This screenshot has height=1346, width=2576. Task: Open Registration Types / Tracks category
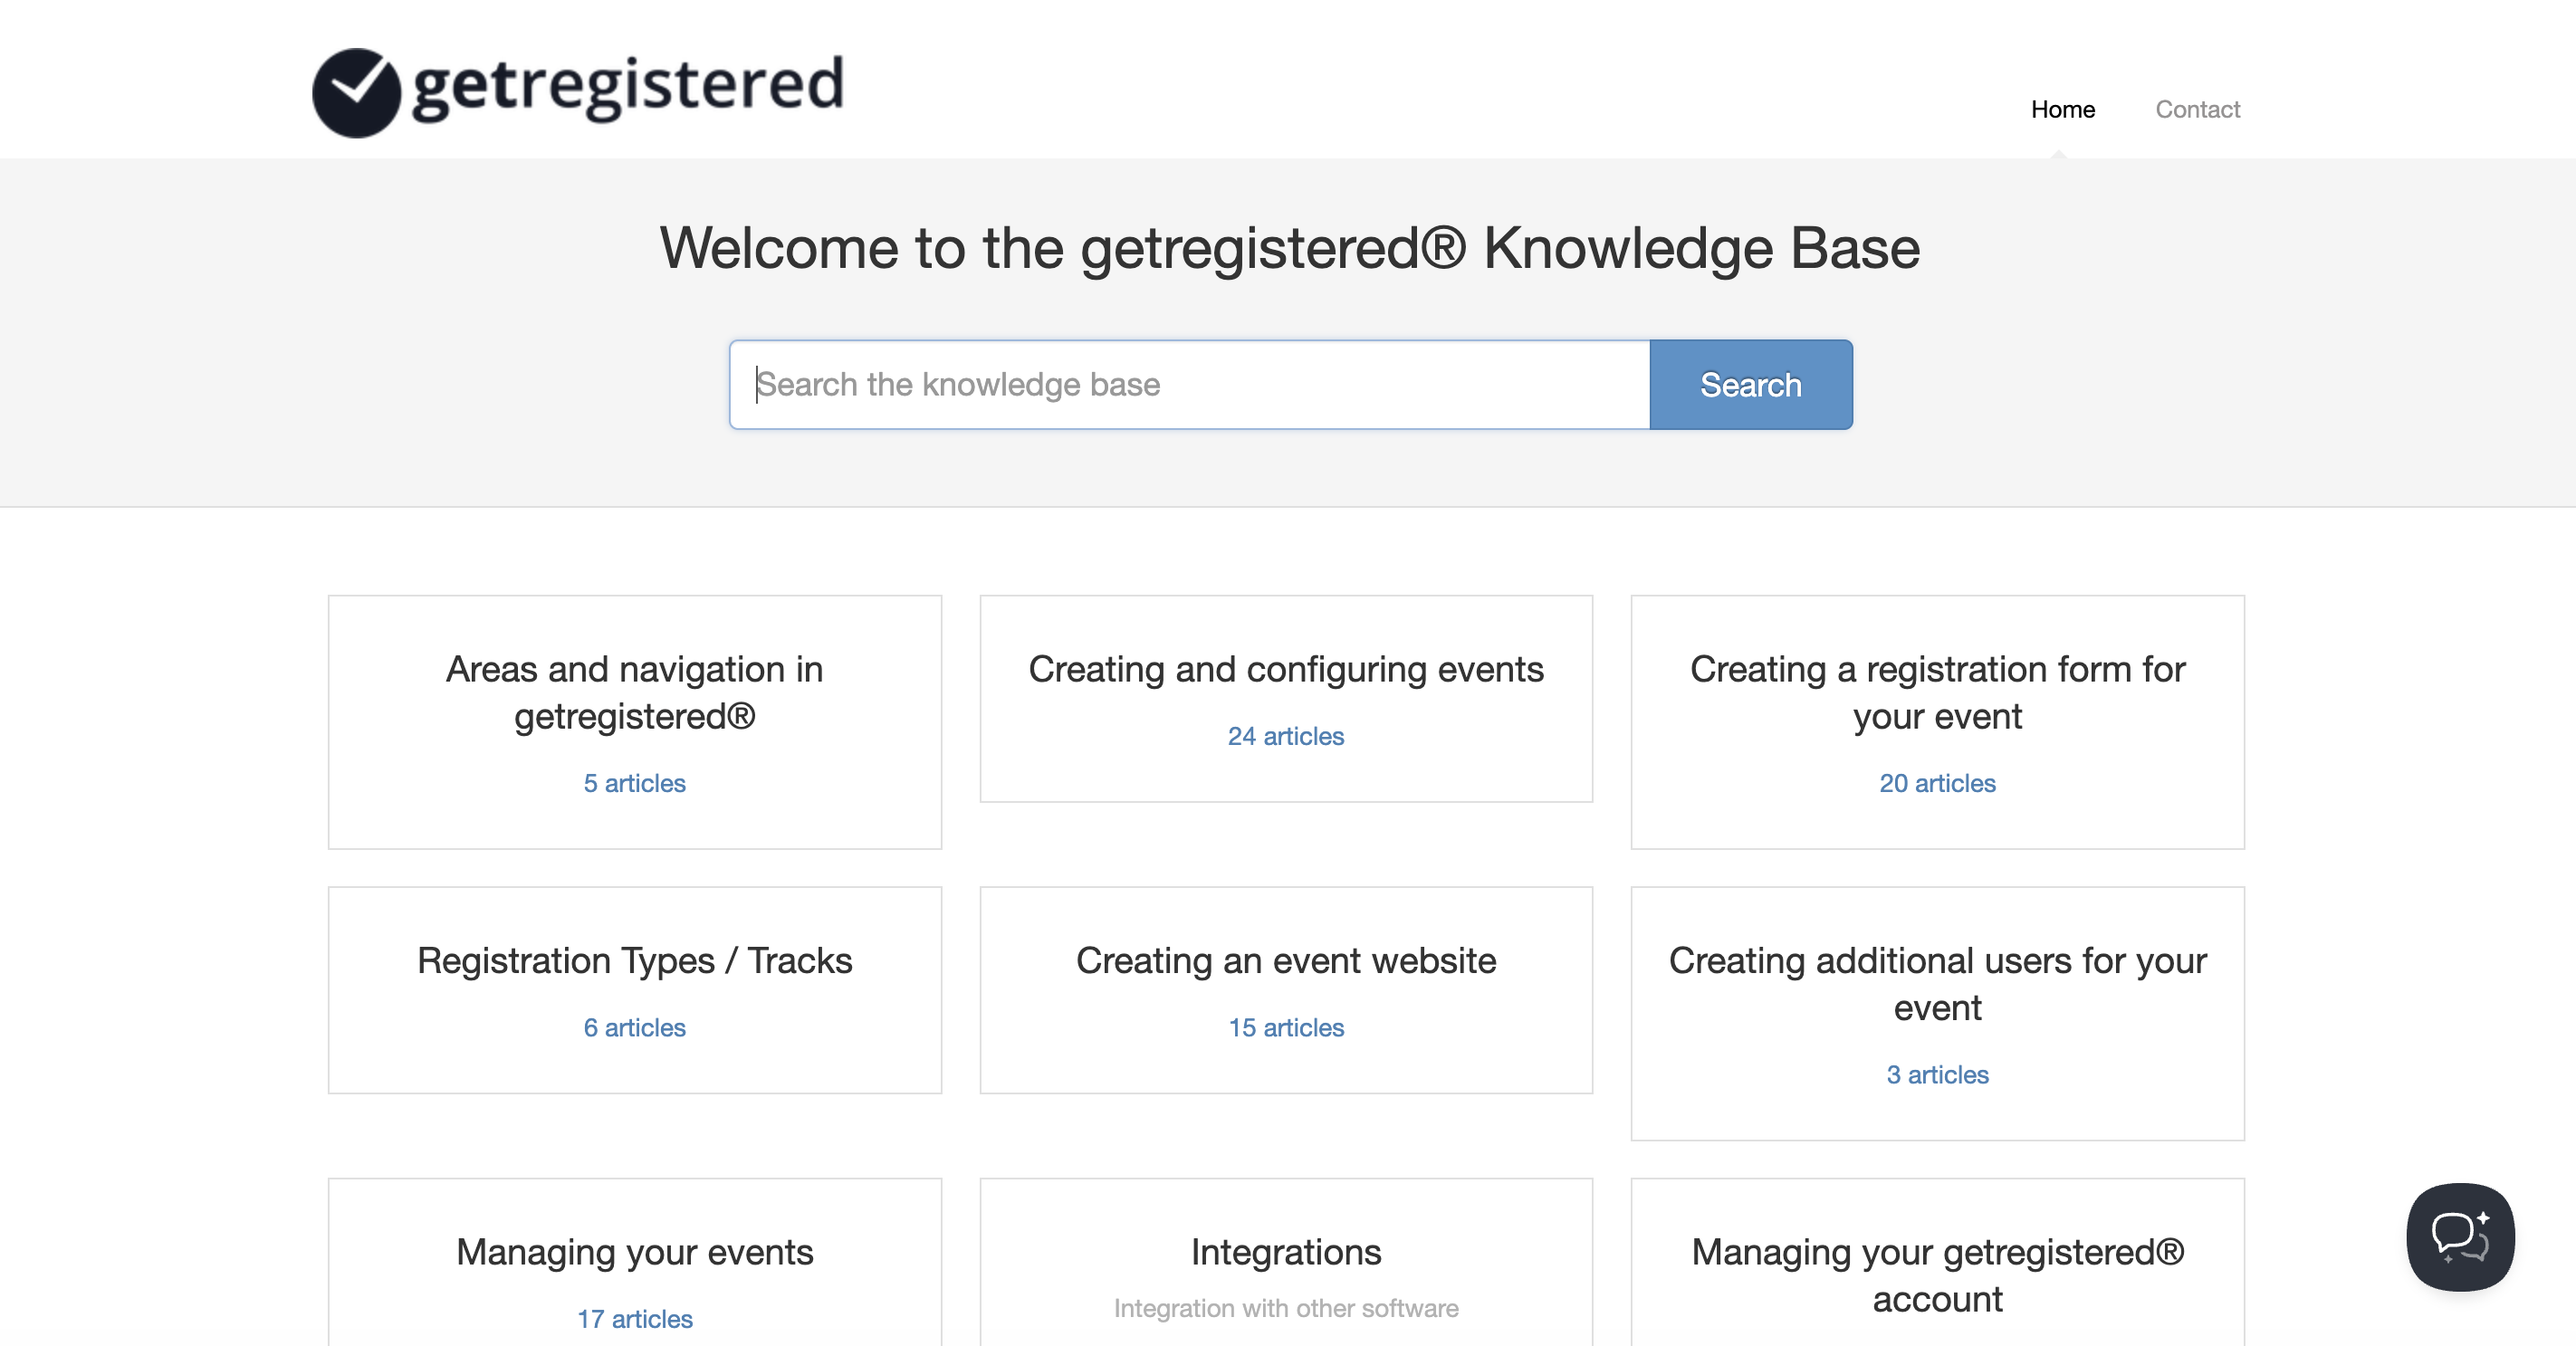coord(634,960)
